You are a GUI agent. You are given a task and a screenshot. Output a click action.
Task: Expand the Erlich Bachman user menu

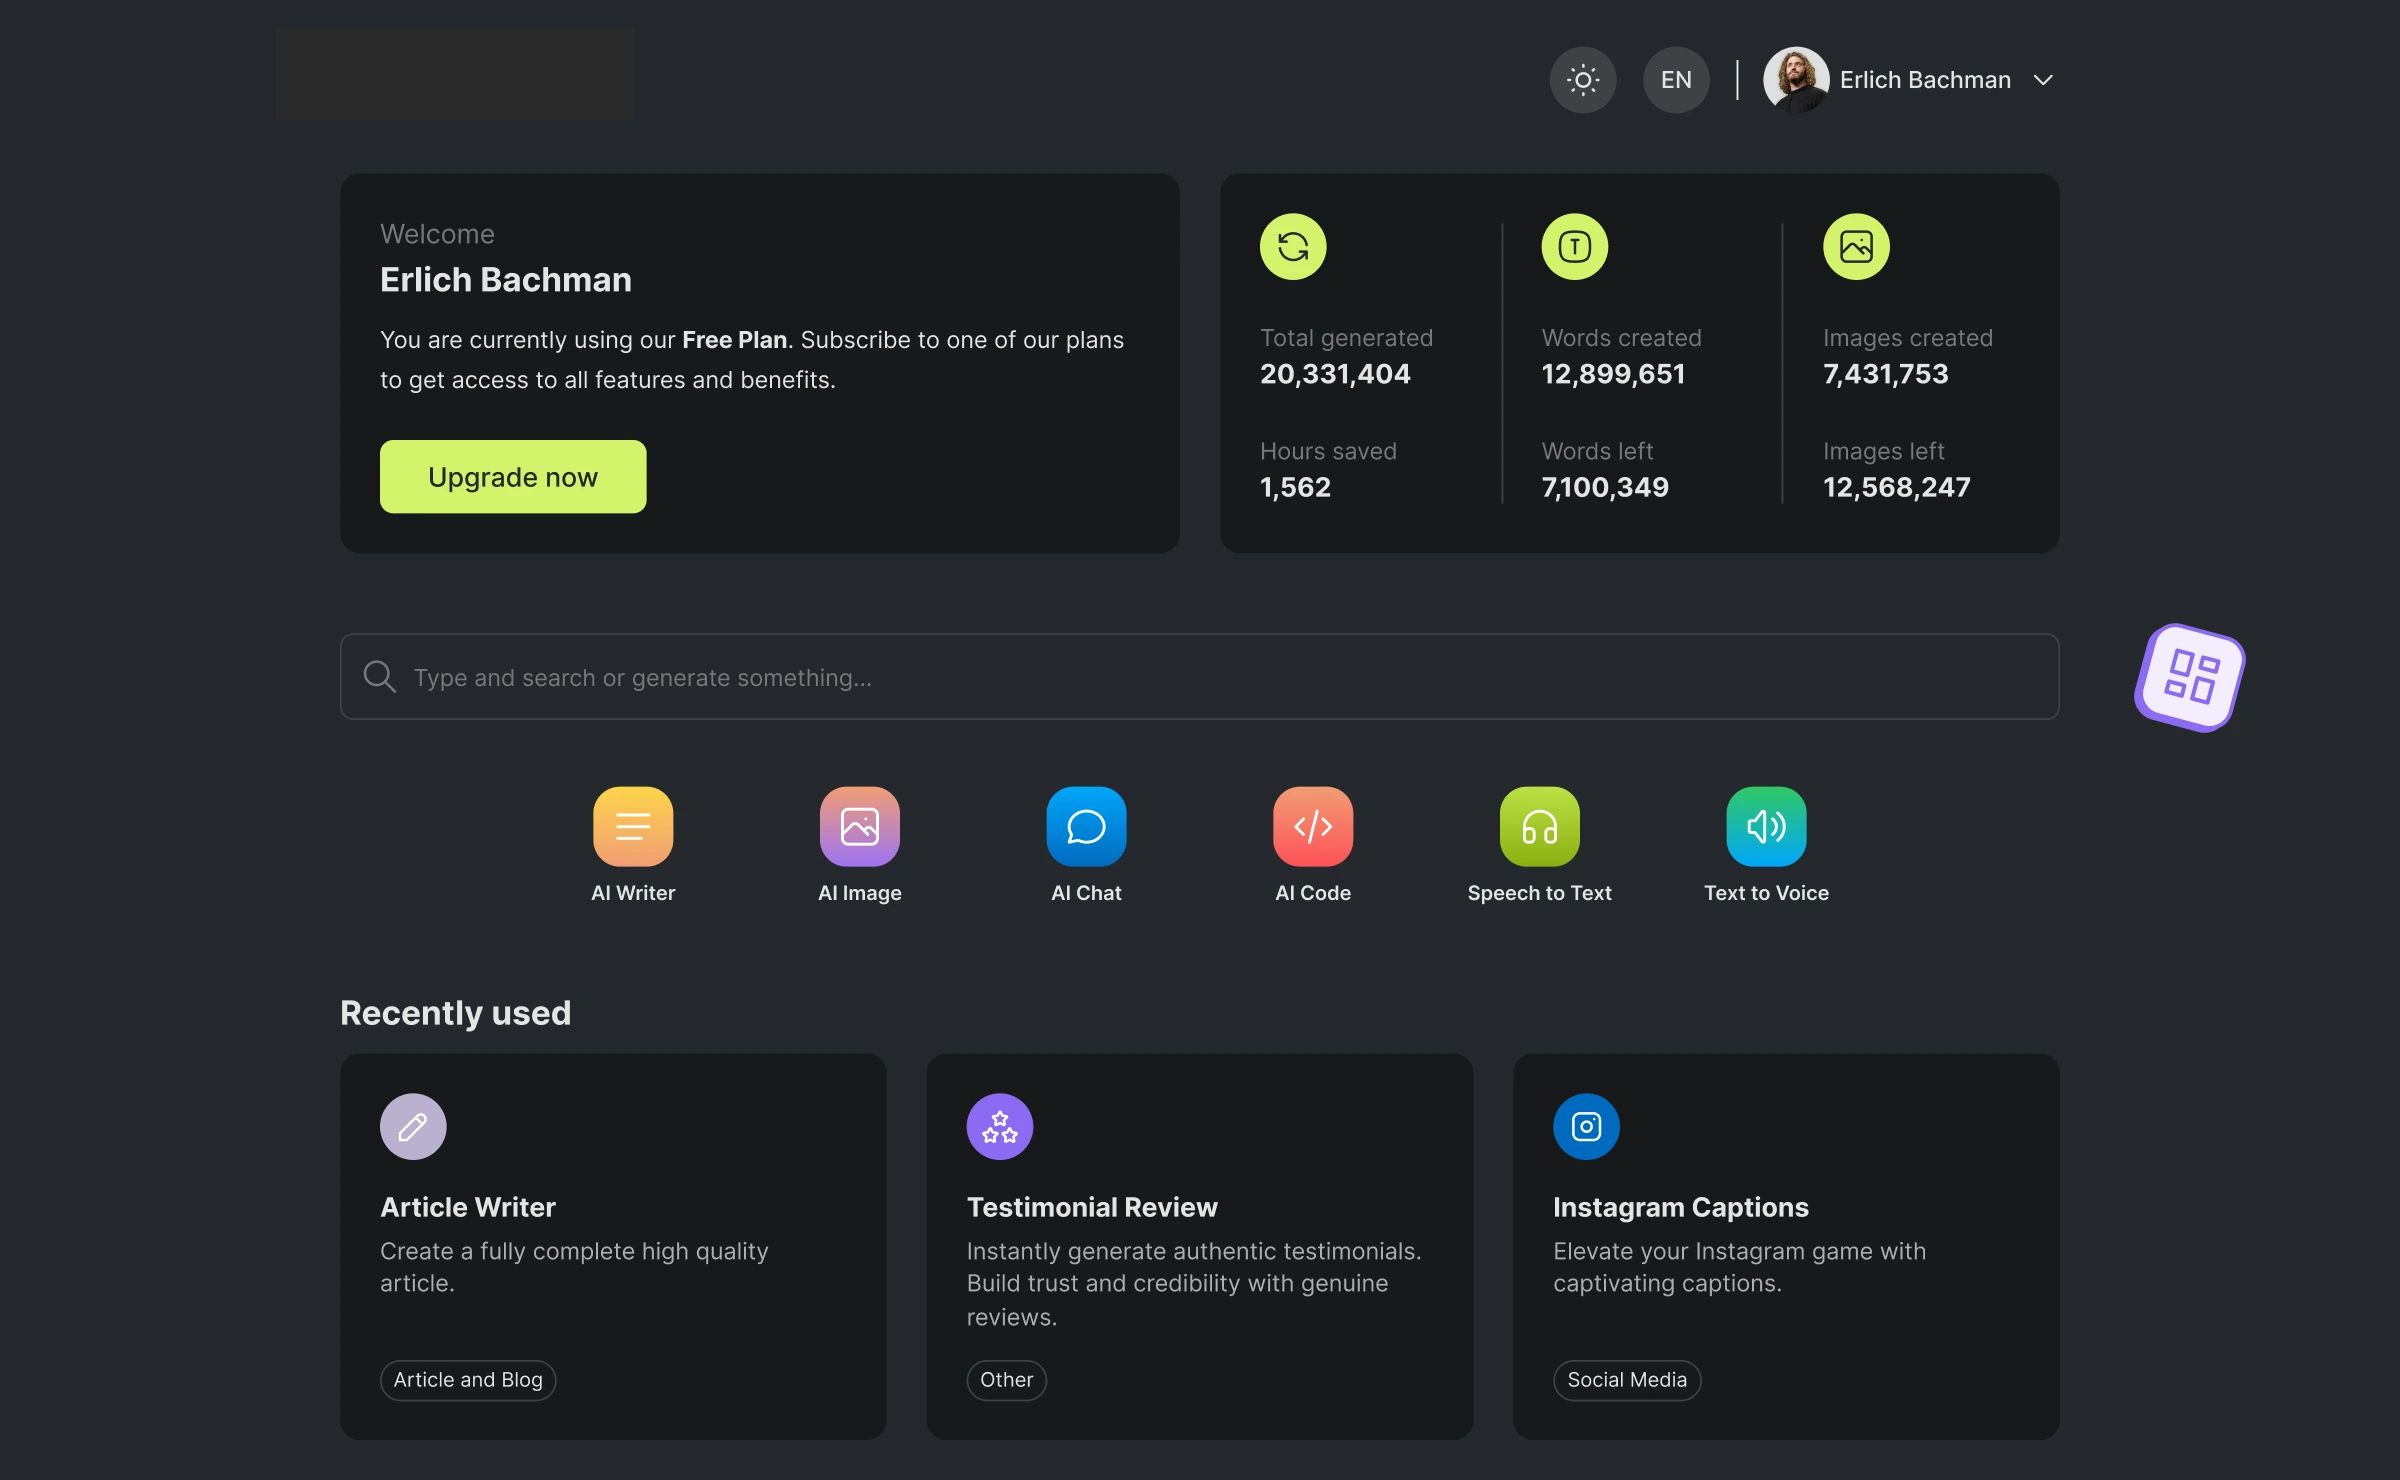(2045, 79)
